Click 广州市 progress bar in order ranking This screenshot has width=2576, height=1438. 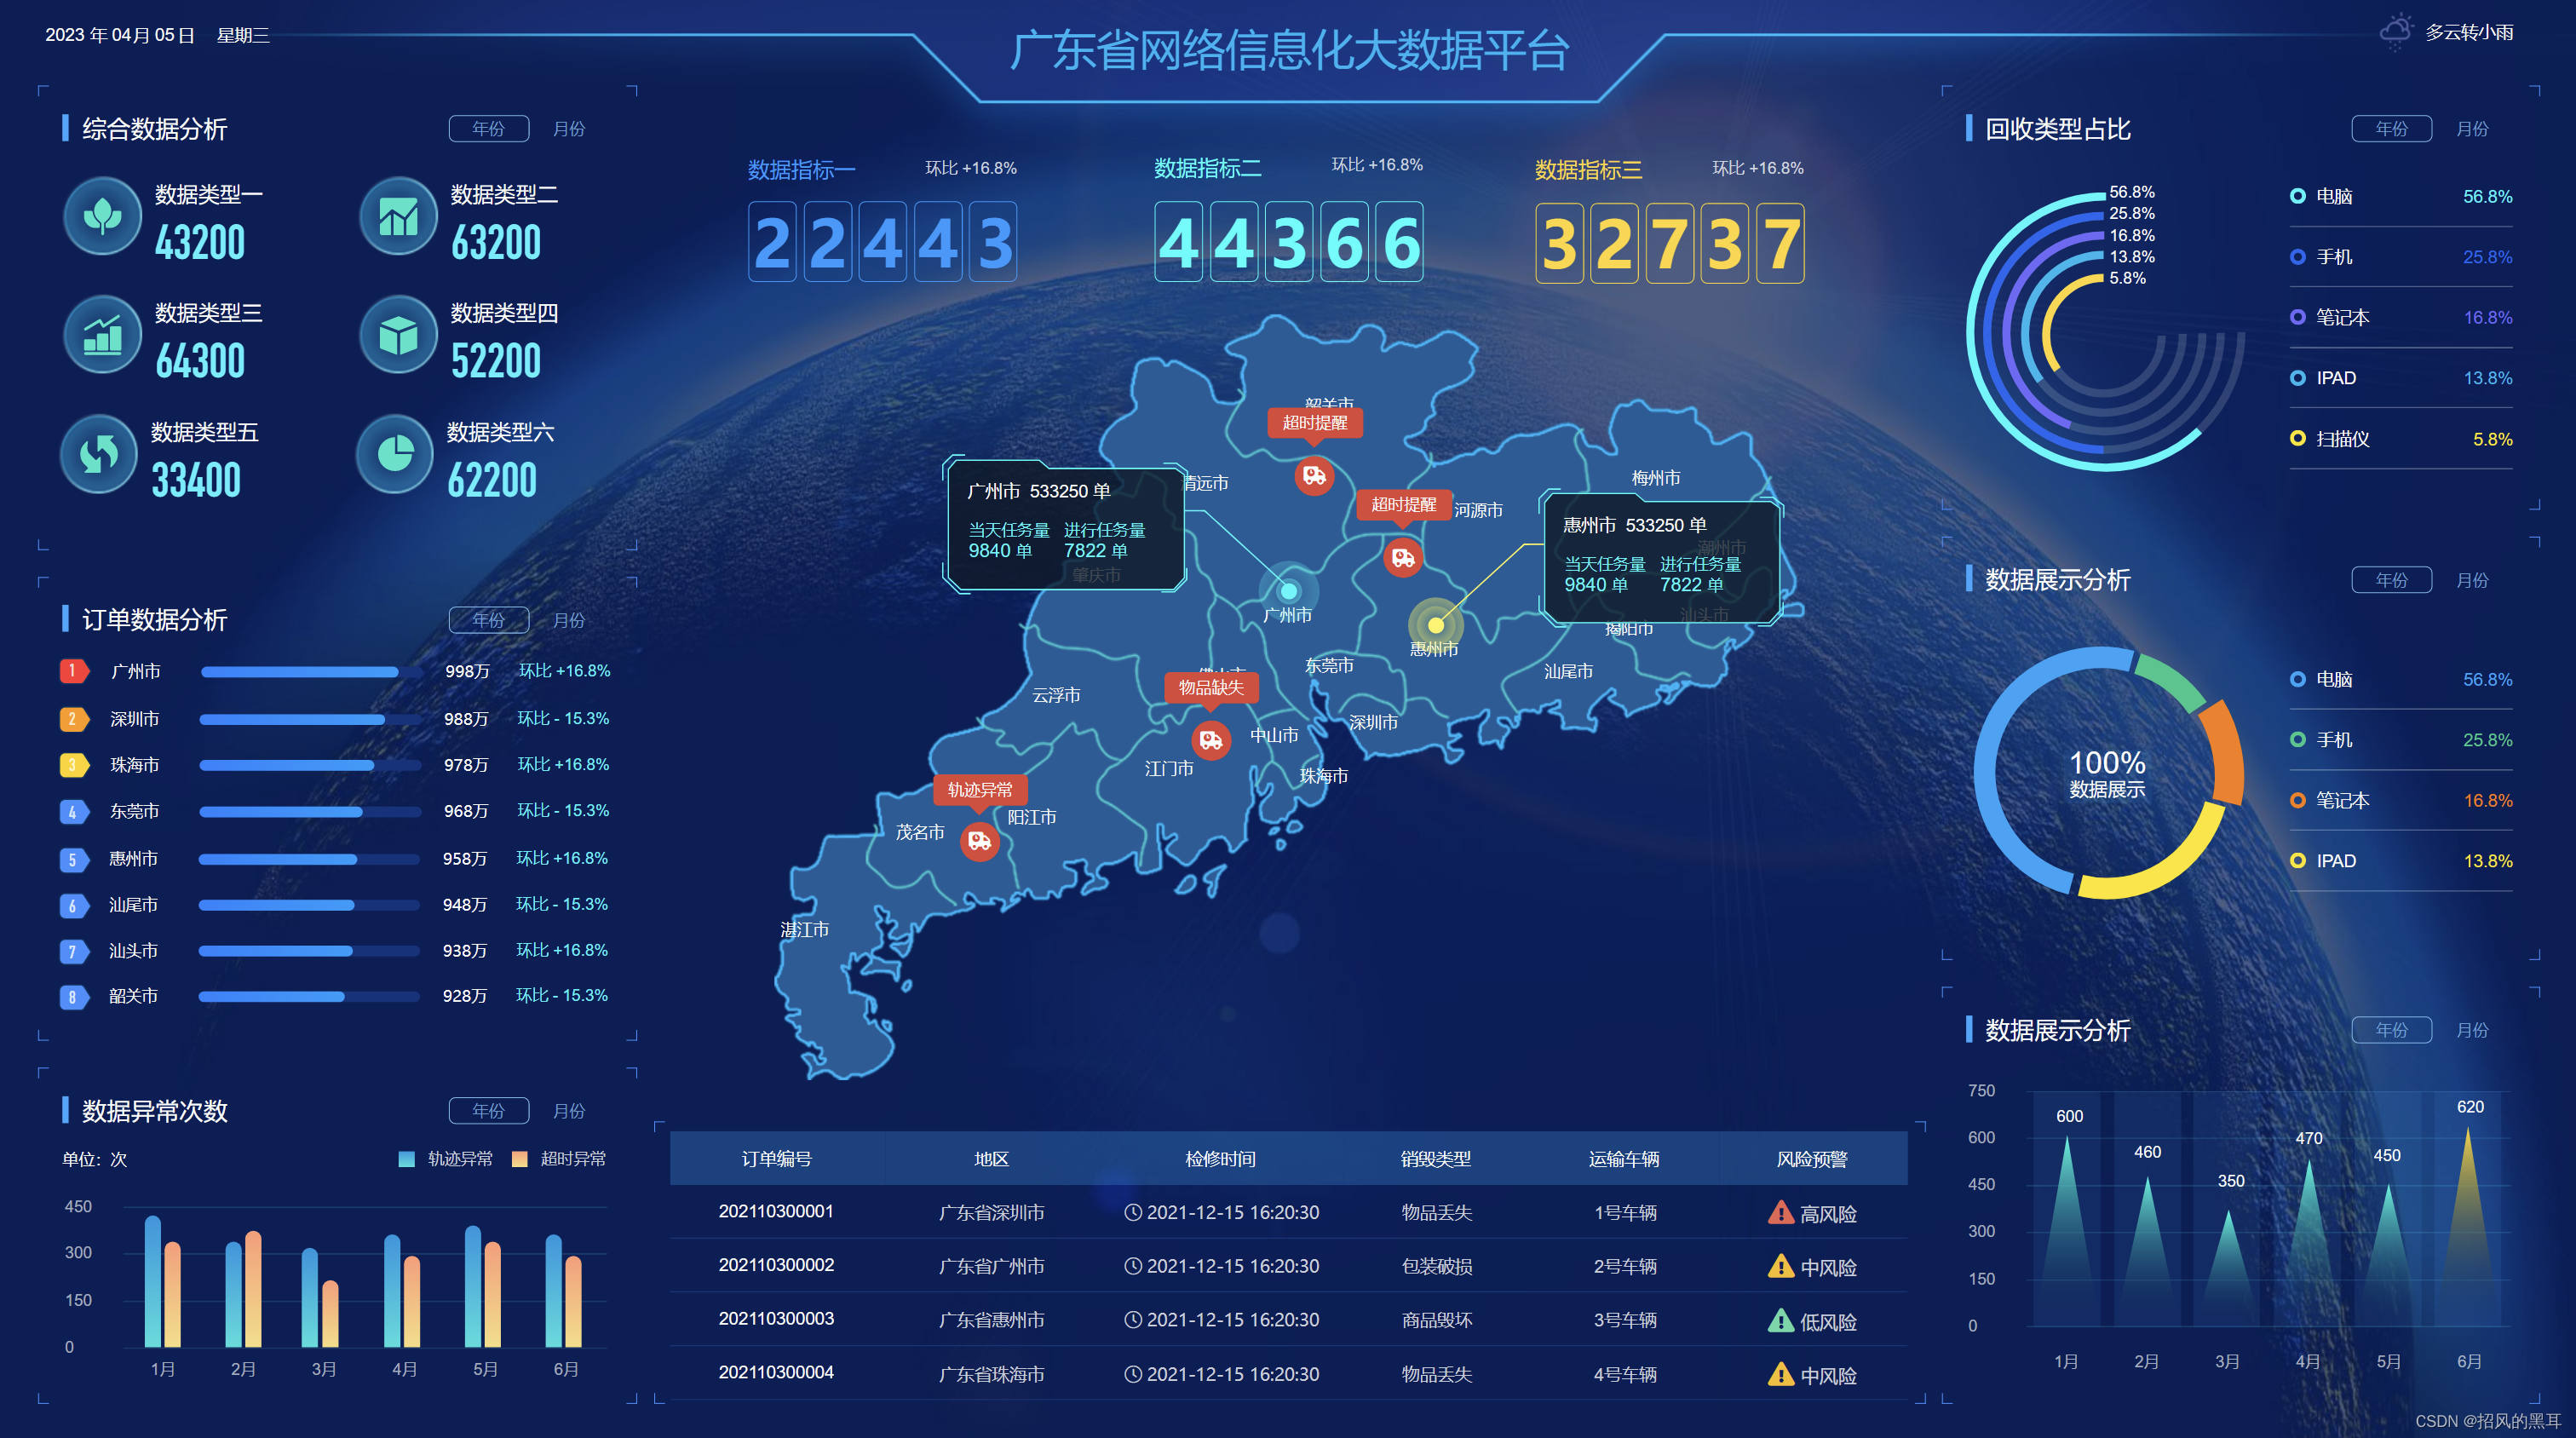(310, 672)
